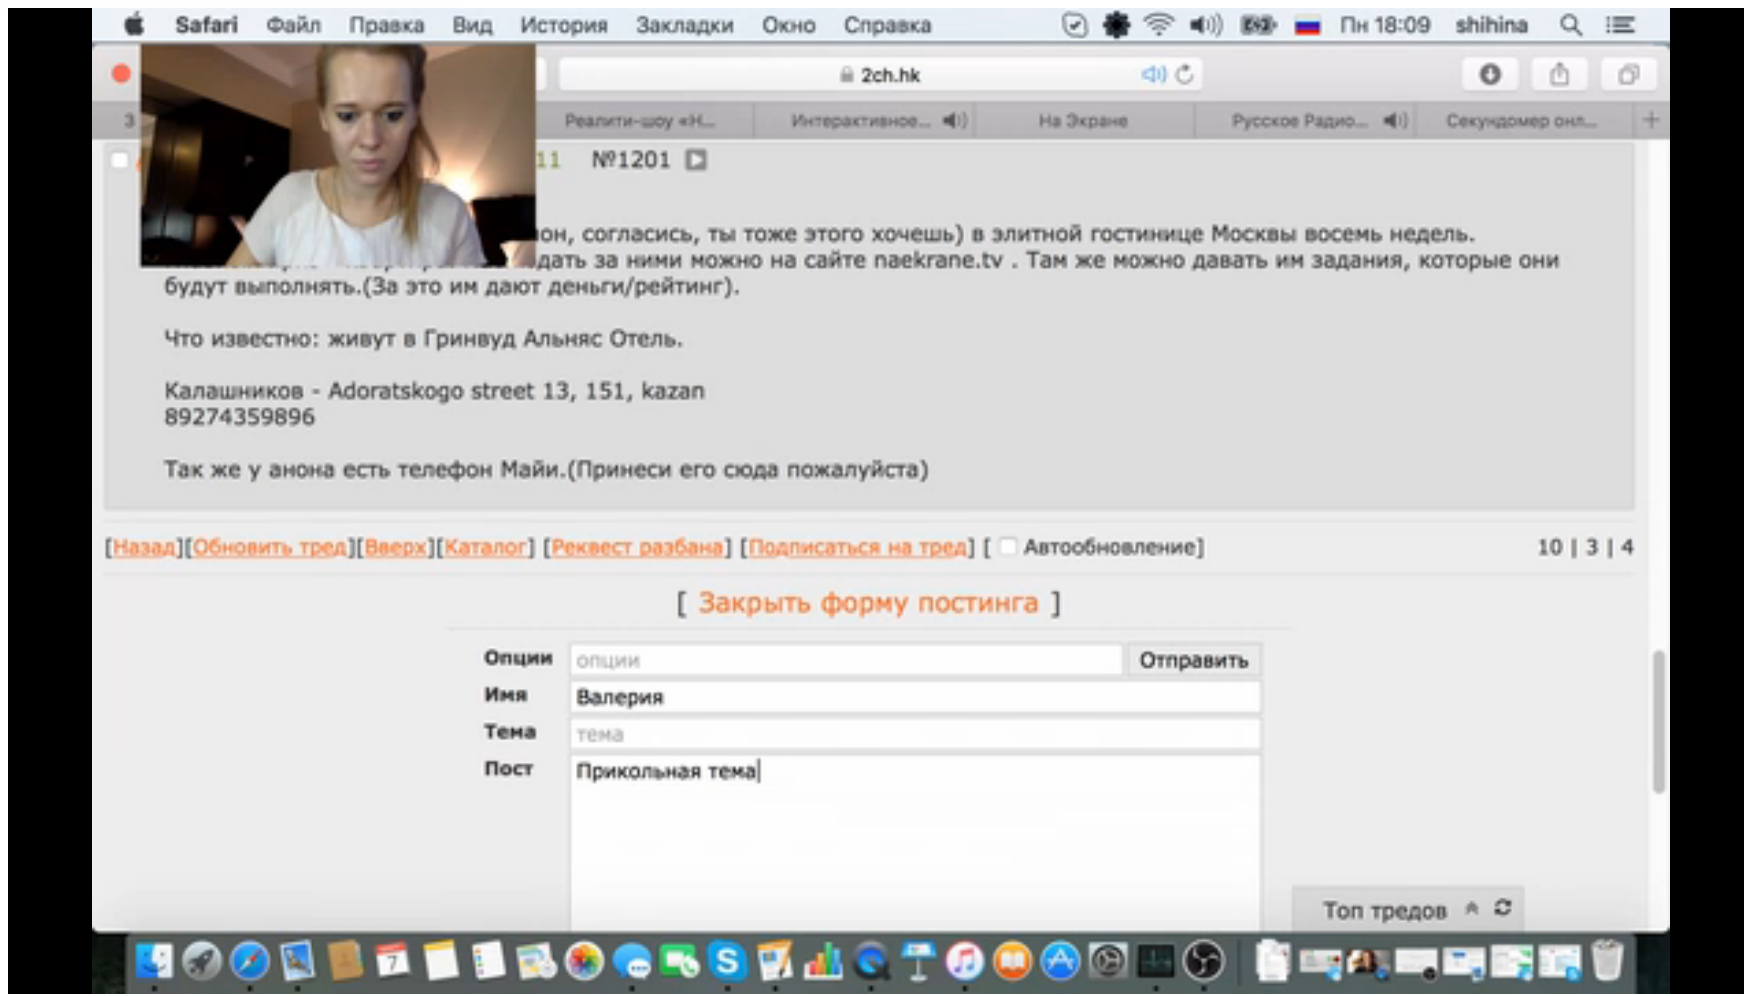The height and width of the screenshot is (996, 1744).
Task: Open Numbers in the dock
Action: point(823,961)
